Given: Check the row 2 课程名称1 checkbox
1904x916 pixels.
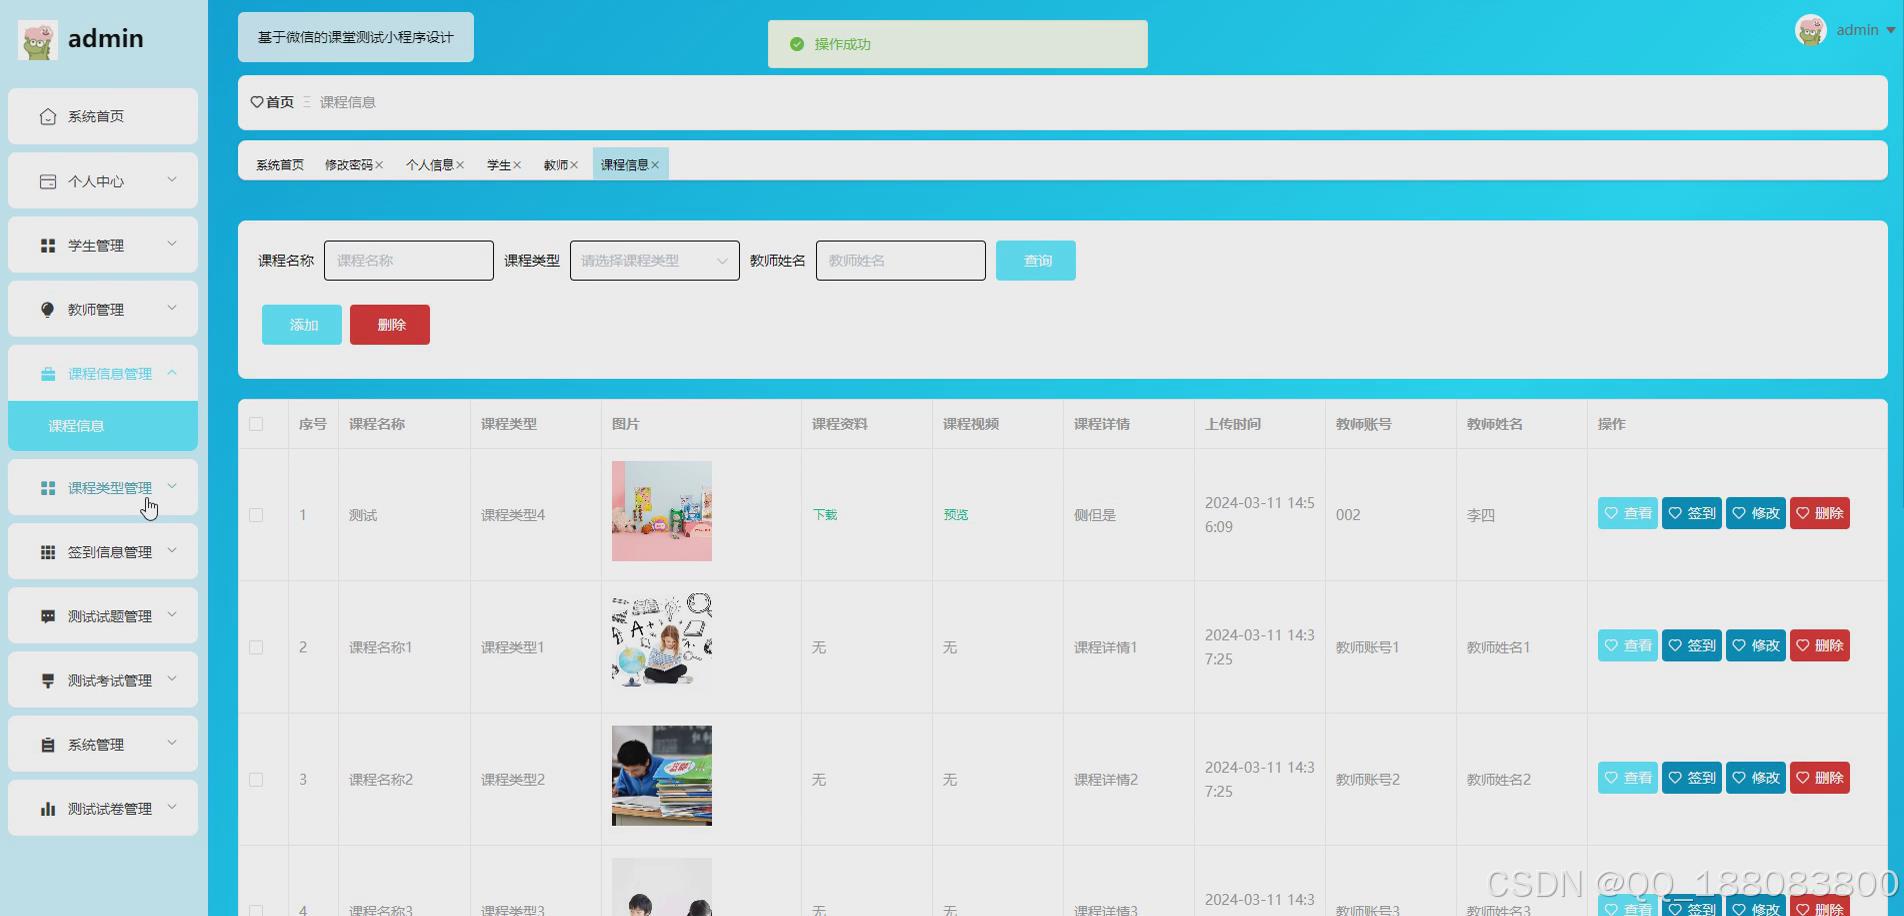Looking at the screenshot, I should pyautogui.click(x=256, y=647).
